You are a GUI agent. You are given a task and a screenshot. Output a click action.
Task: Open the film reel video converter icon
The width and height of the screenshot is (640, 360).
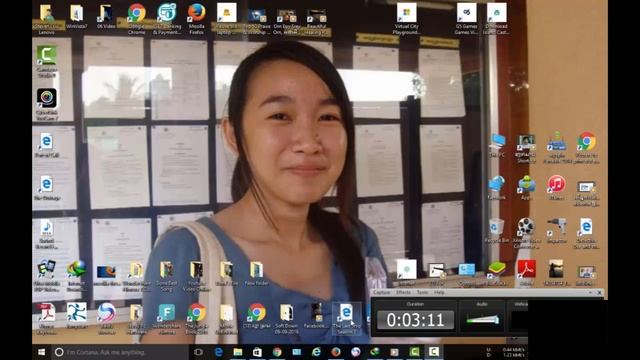(526, 233)
